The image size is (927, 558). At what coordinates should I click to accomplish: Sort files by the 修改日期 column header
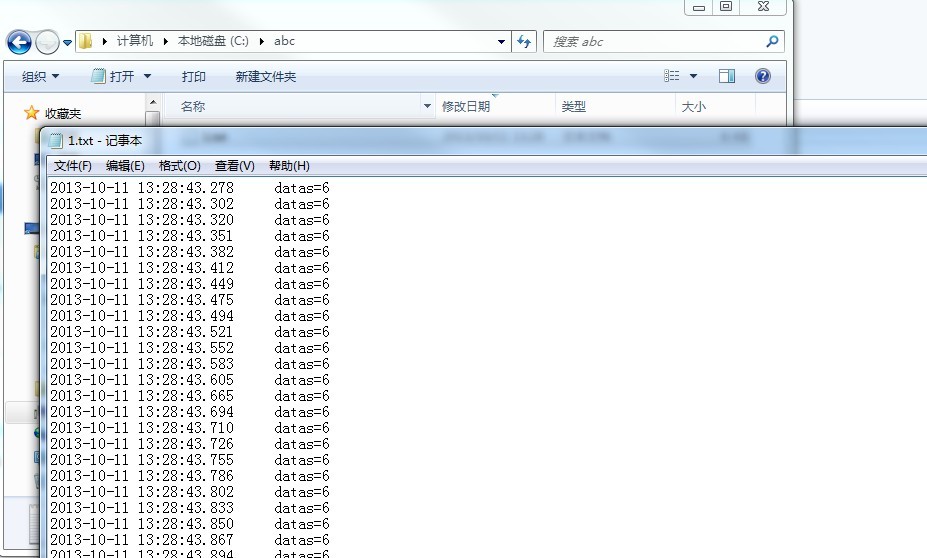coord(466,106)
